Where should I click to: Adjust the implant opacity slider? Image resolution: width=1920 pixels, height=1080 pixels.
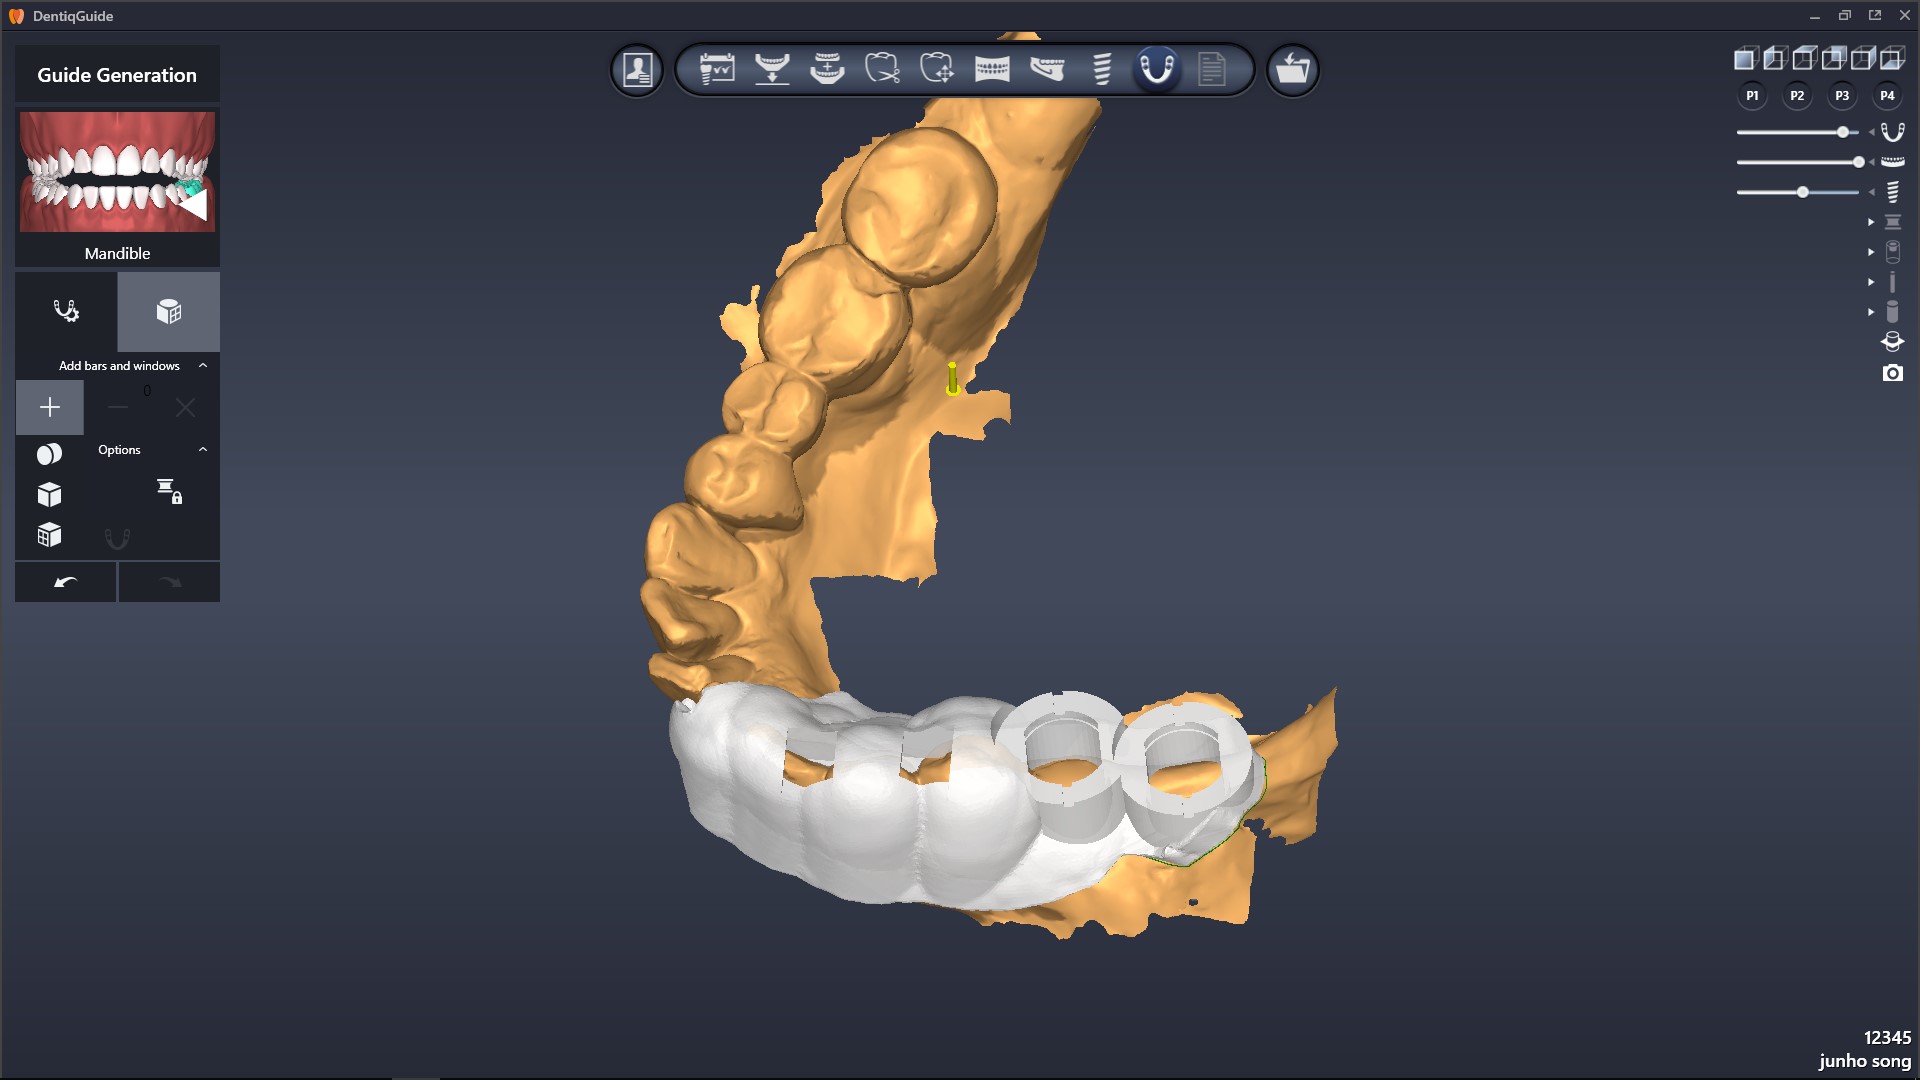click(1797, 192)
